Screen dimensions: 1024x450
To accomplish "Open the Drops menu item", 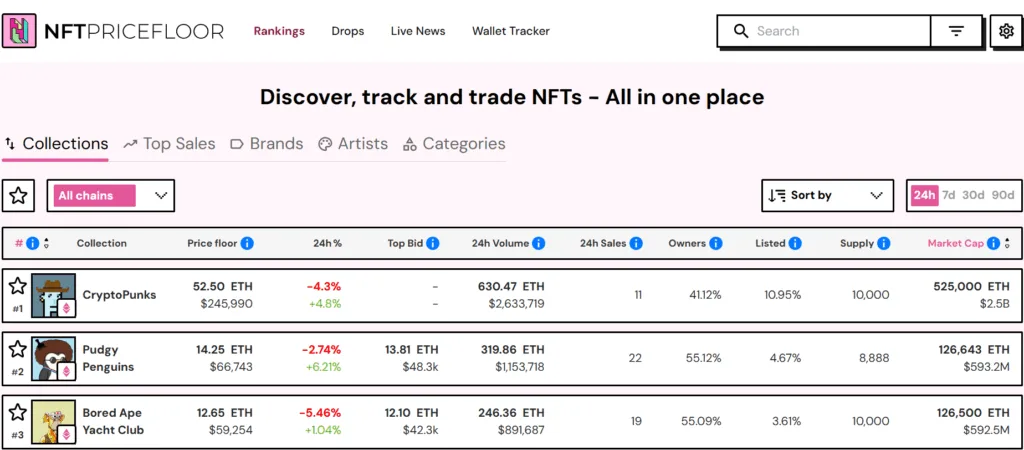I will [x=348, y=31].
